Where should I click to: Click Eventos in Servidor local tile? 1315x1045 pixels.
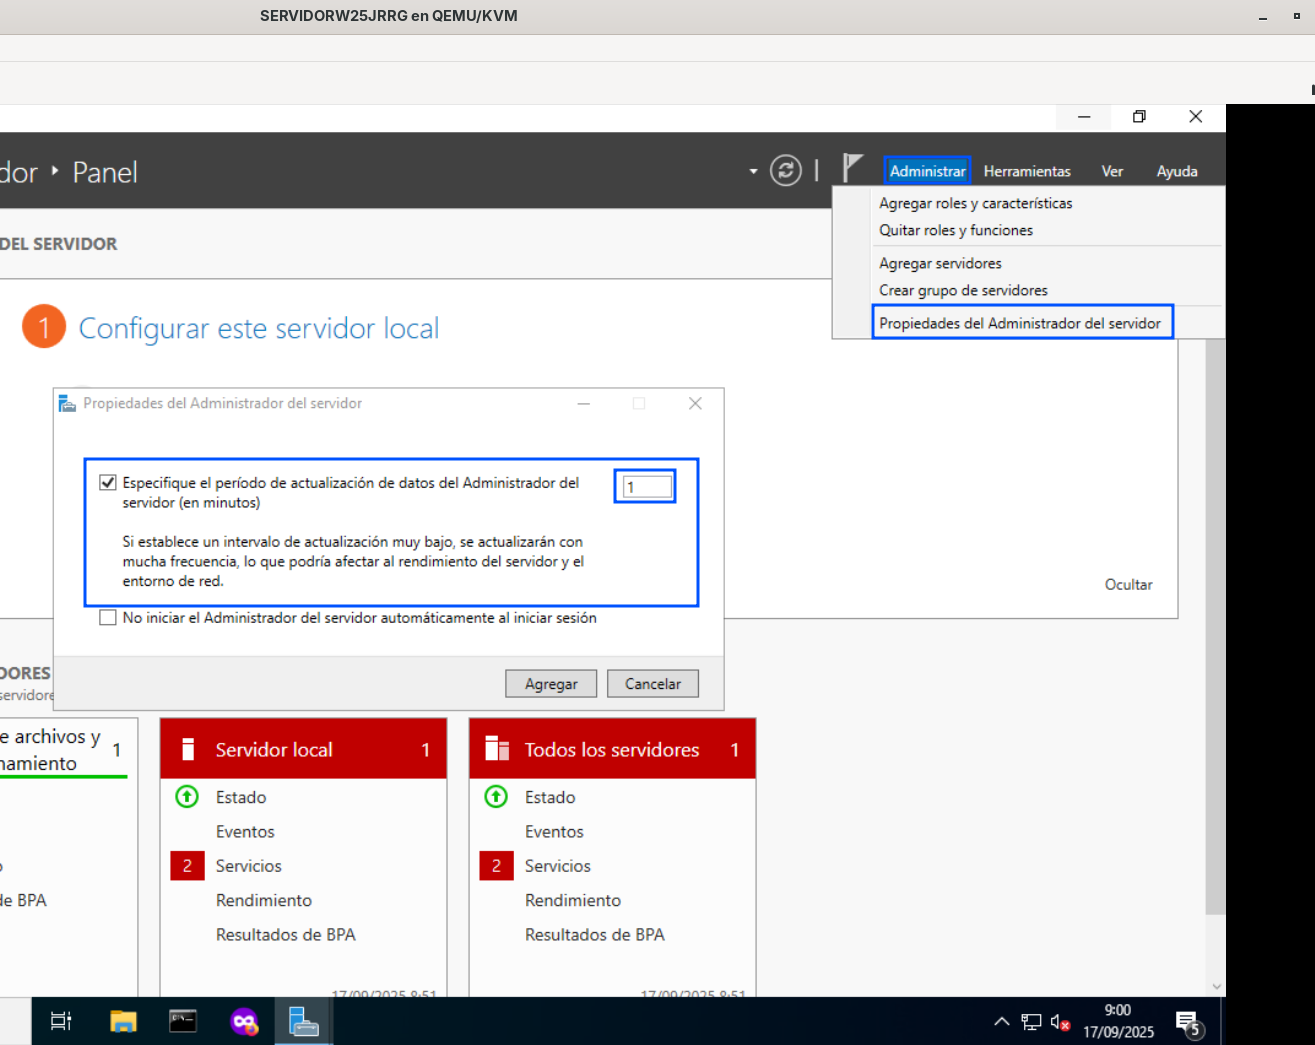(245, 832)
